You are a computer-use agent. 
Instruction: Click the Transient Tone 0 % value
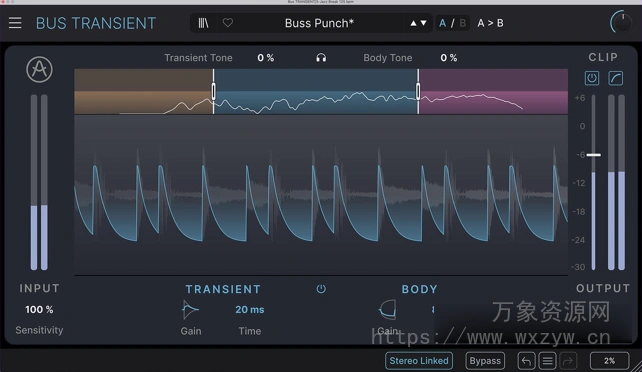click(266, 58)
